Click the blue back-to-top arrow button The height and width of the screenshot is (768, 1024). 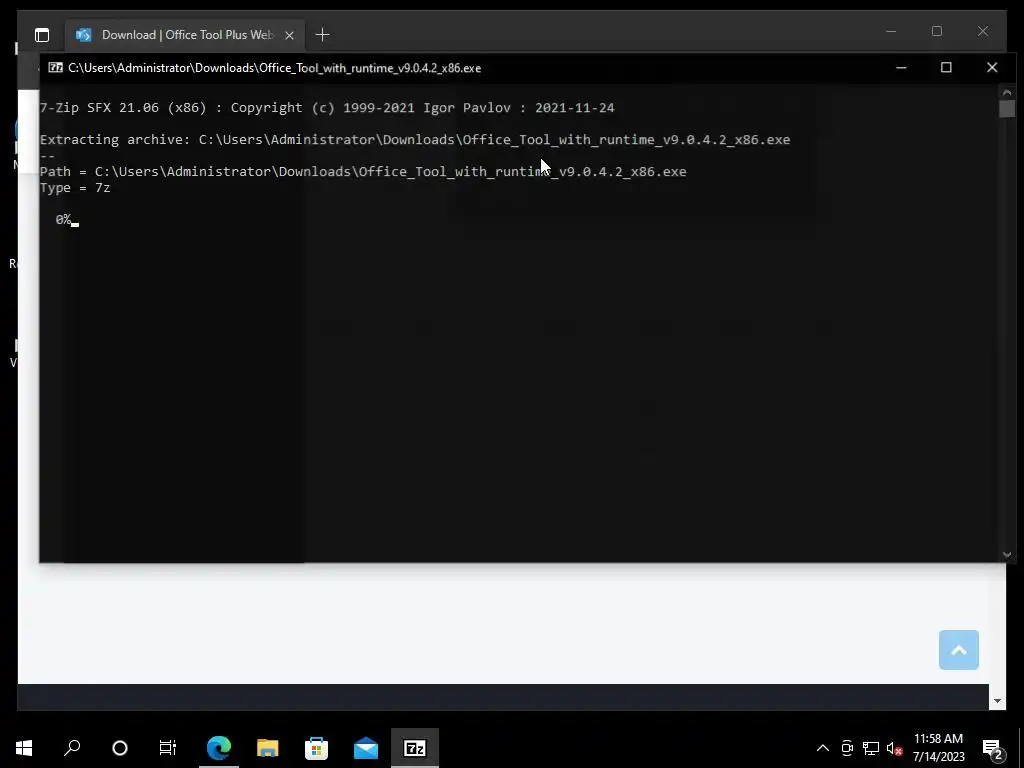coord(958,650)
